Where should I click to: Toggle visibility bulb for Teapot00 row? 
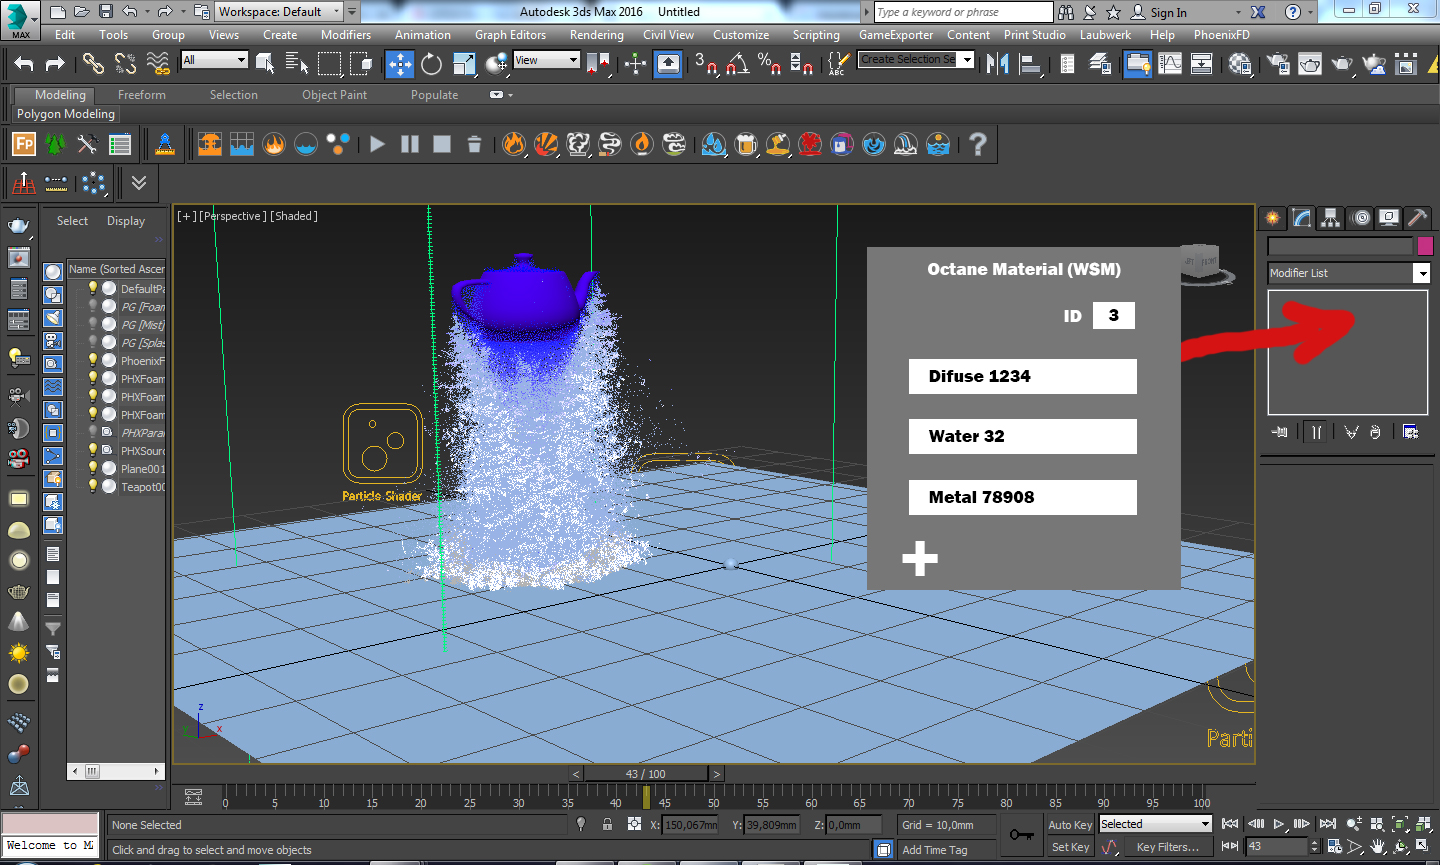tap(93, 486)
